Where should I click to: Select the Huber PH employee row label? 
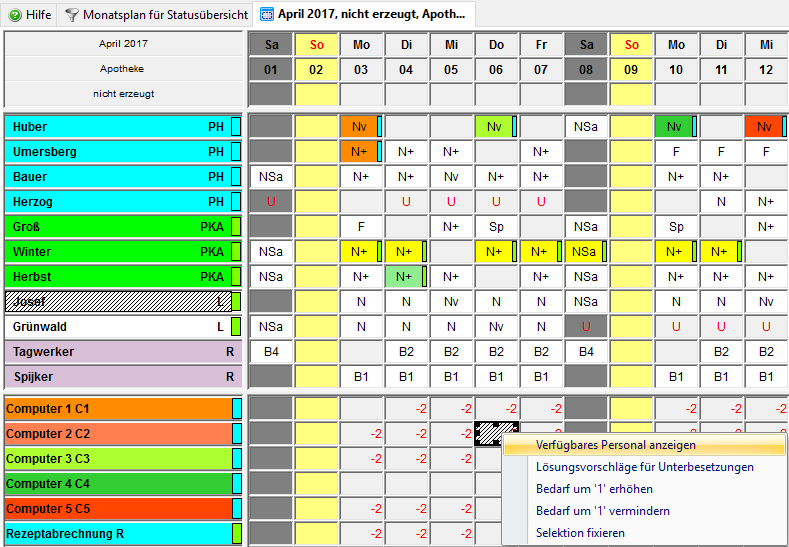tap(116, 127)
